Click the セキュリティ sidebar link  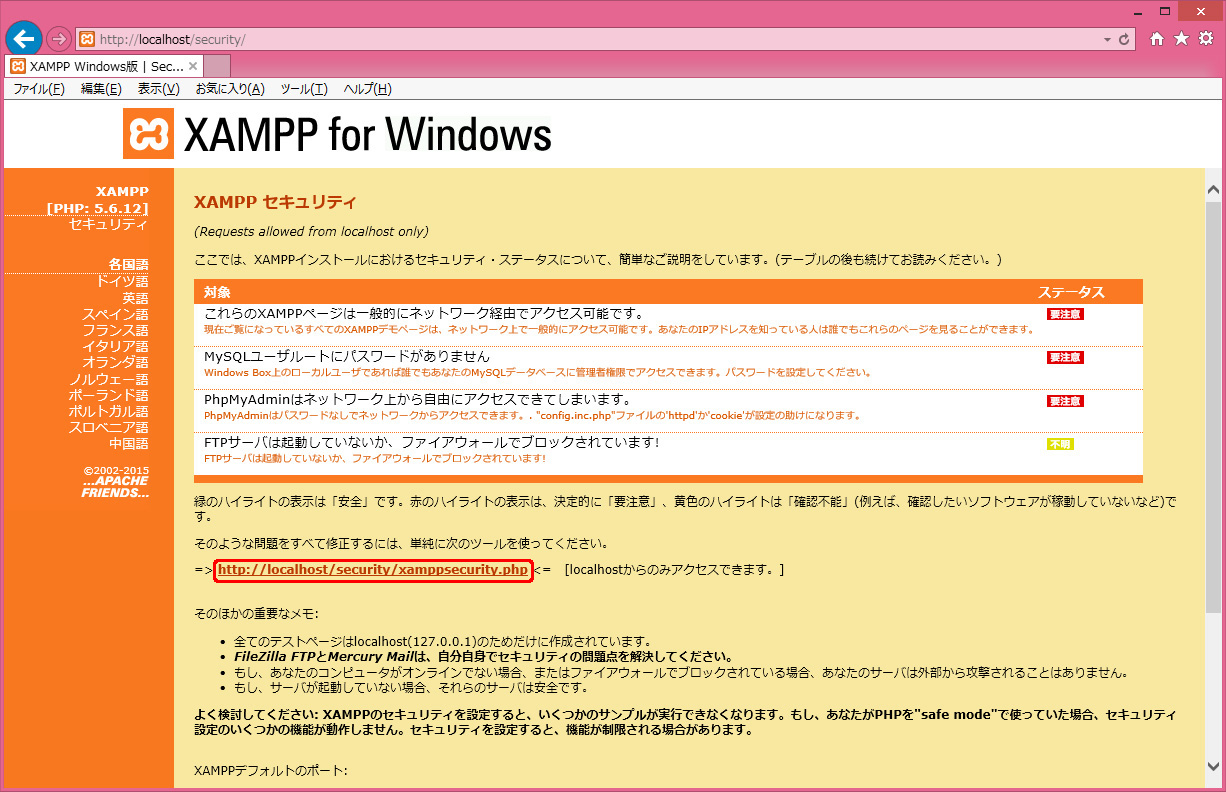pos(108,224)
